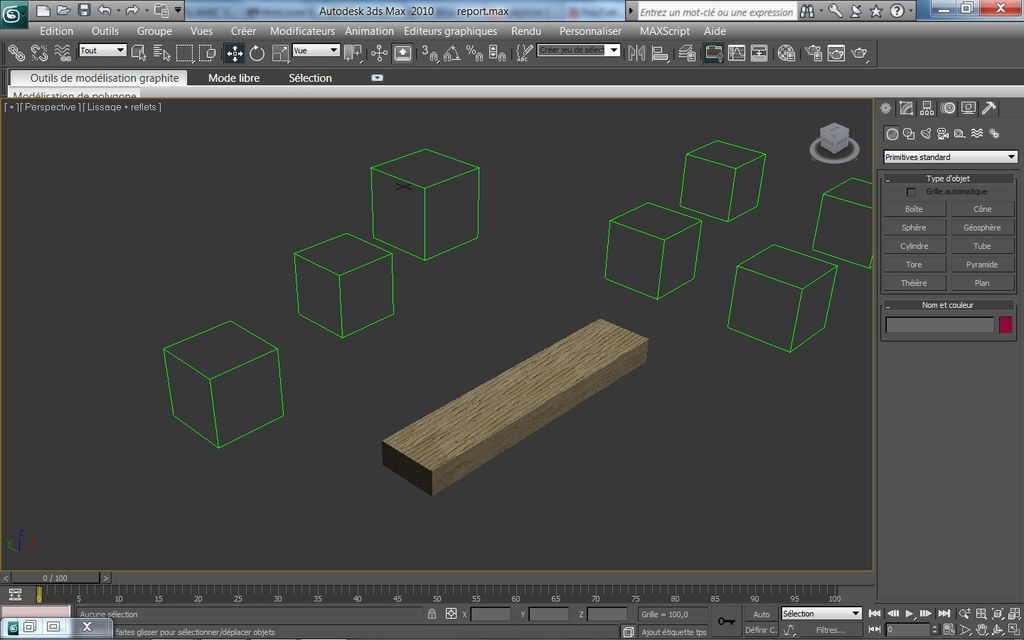Toggle the selection lock padlock

432,614
